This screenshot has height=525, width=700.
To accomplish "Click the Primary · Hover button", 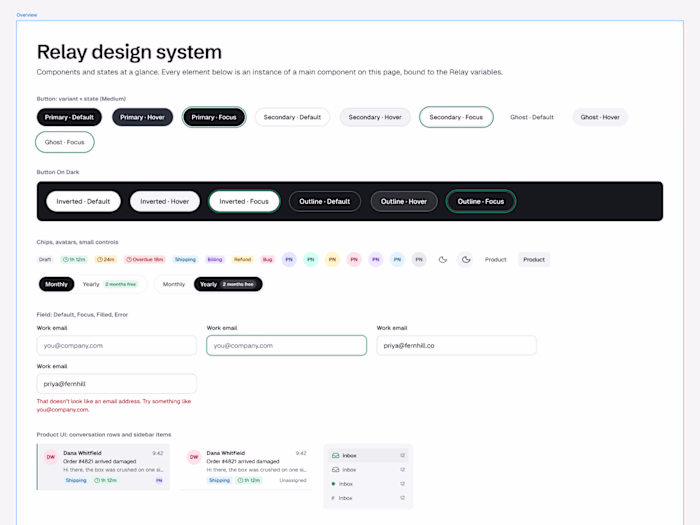I will pyautogui.click(x=142, y=117).
